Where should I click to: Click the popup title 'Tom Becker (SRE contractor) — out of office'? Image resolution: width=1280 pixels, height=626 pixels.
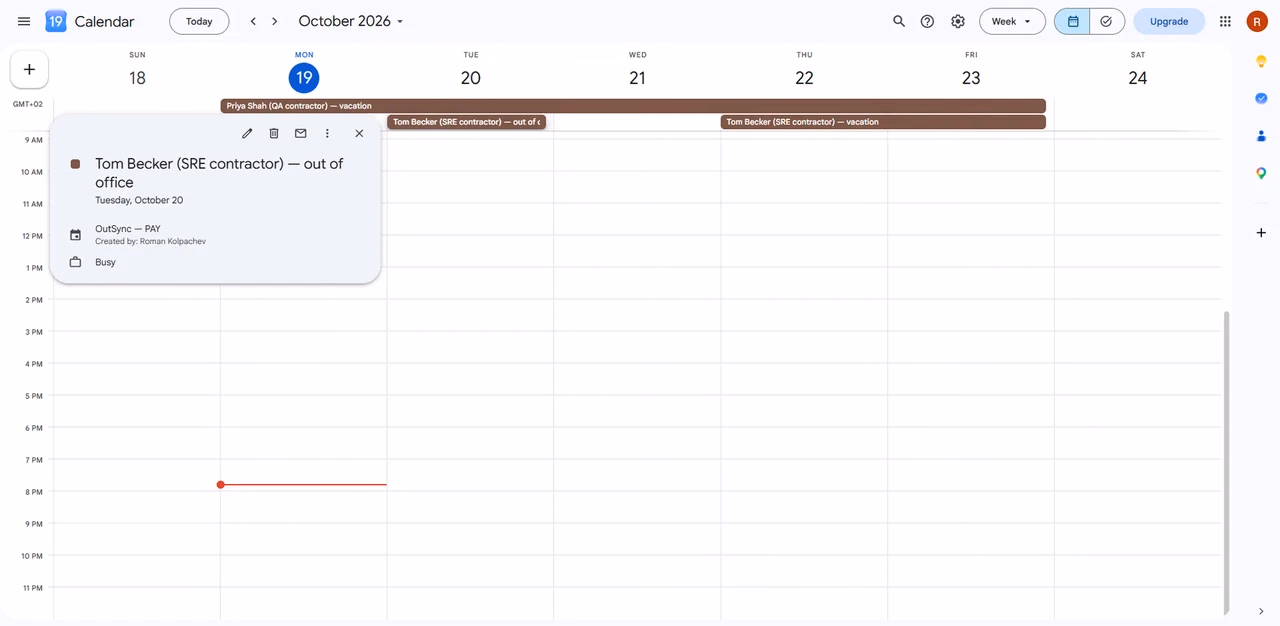(x=219, y=173)
